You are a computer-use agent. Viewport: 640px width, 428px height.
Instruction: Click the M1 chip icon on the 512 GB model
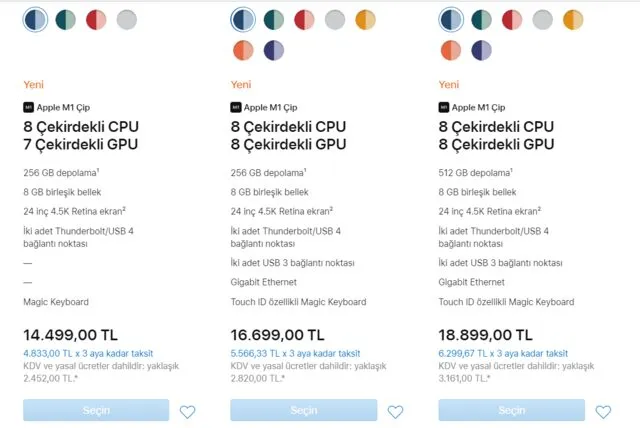[444, 106]
